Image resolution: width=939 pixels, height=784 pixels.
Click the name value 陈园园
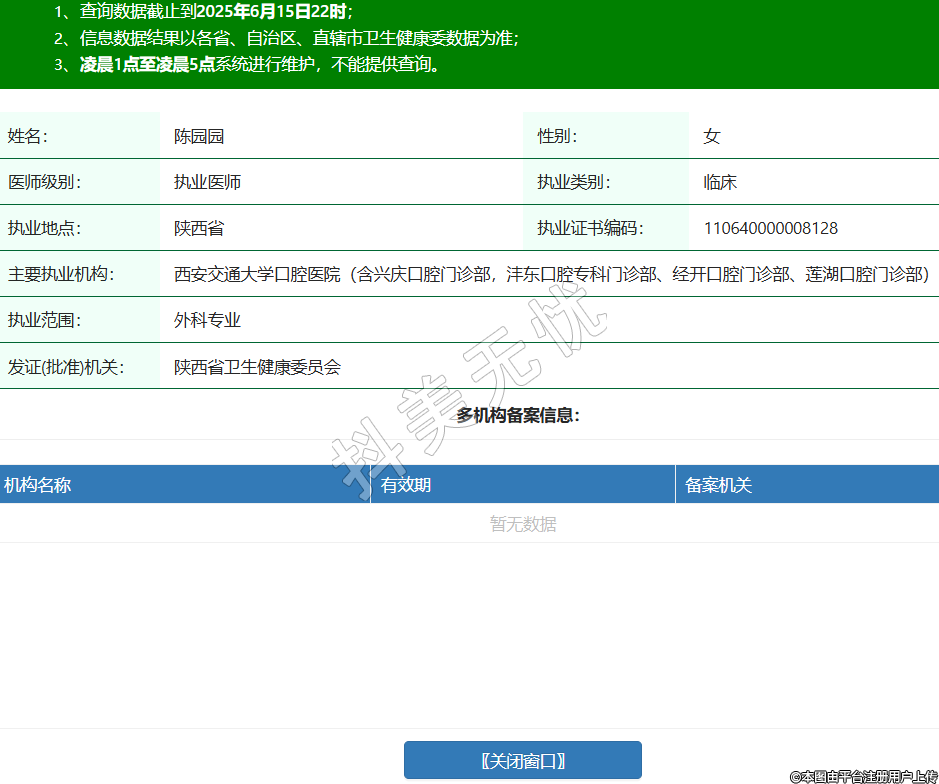tap(199, 136)
